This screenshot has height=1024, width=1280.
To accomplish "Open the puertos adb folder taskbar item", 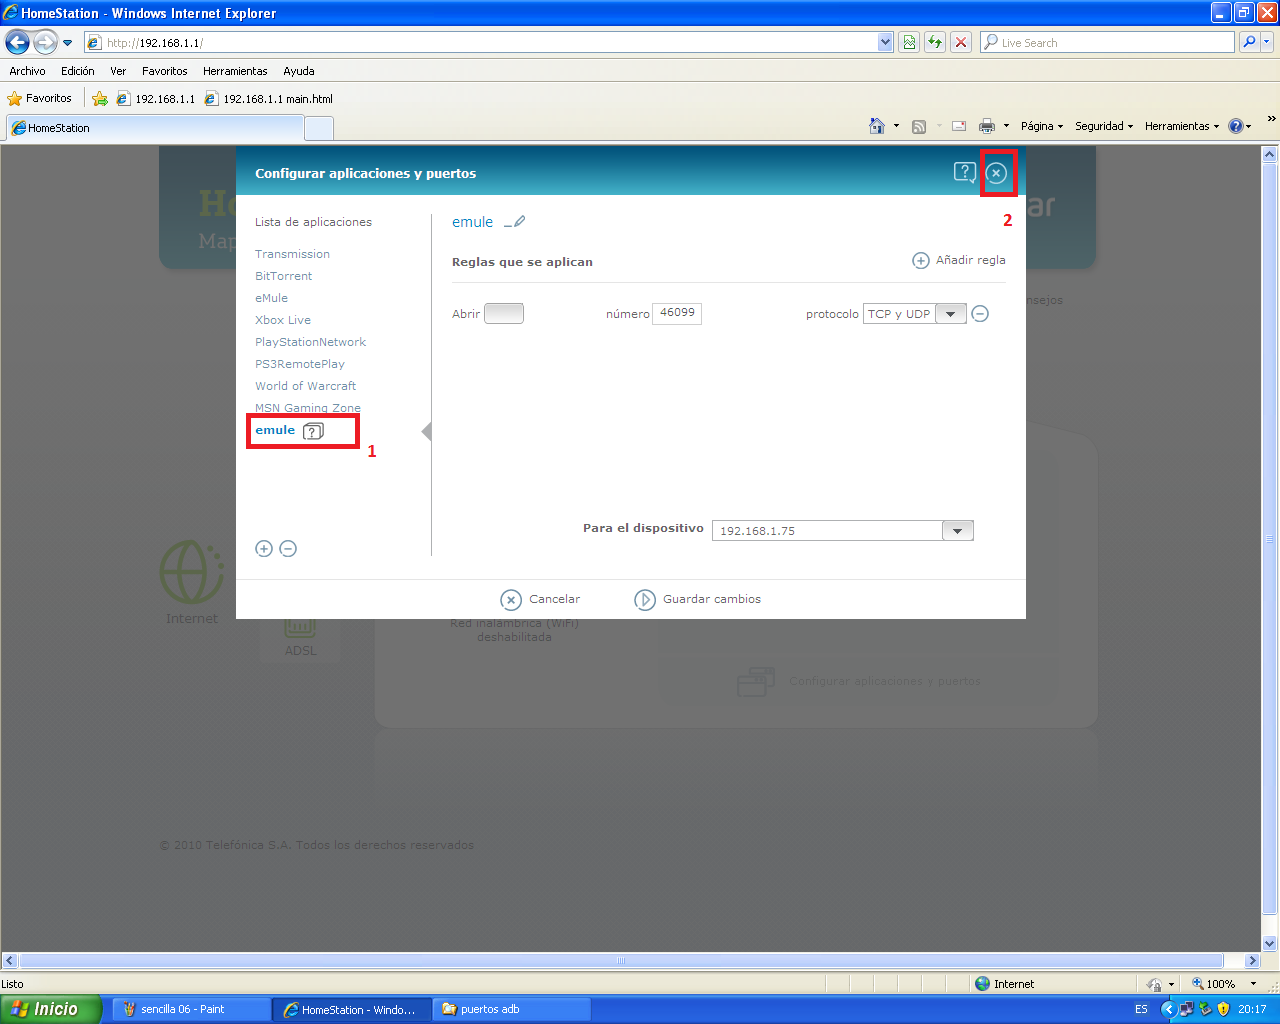I will (x=511, y=1009).
